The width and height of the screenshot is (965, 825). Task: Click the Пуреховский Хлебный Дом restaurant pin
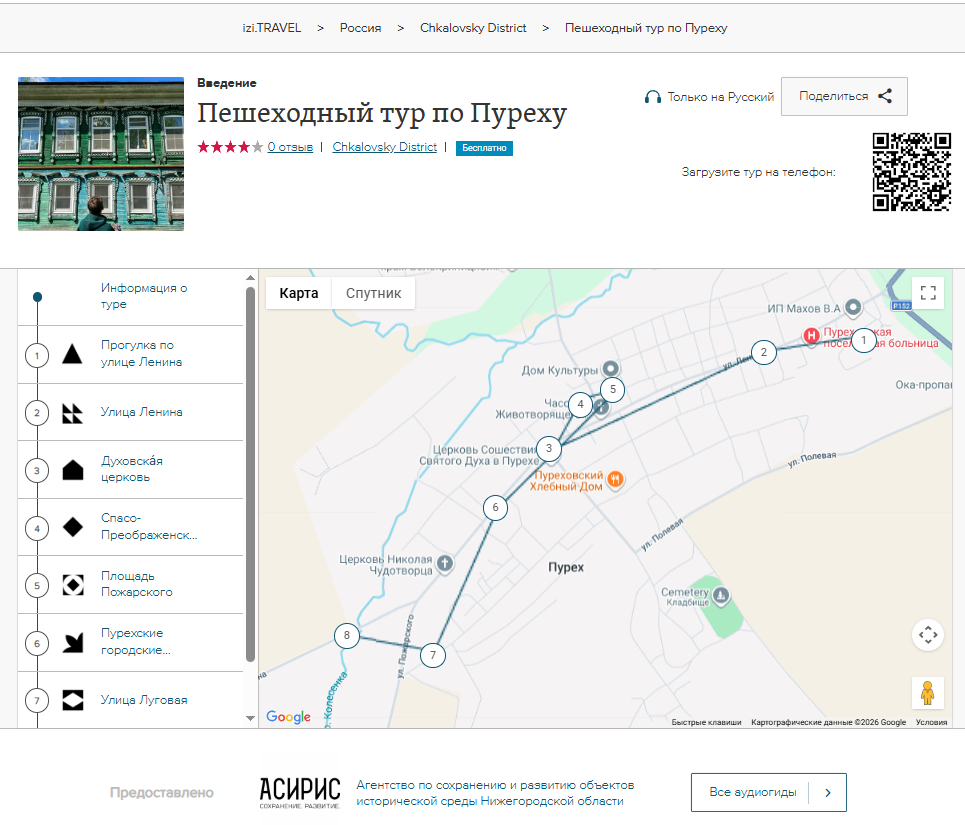pos(616,479)
